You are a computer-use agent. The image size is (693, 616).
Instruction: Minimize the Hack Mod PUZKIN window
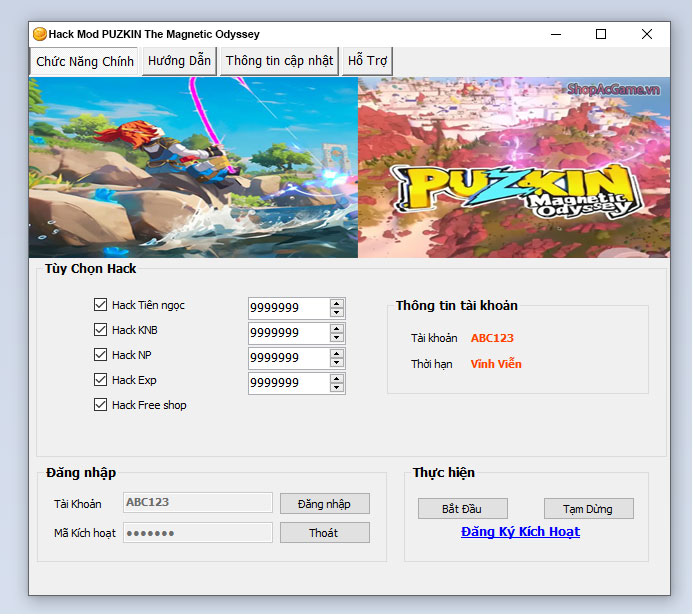pyautogui.click(x=556, y=34)
